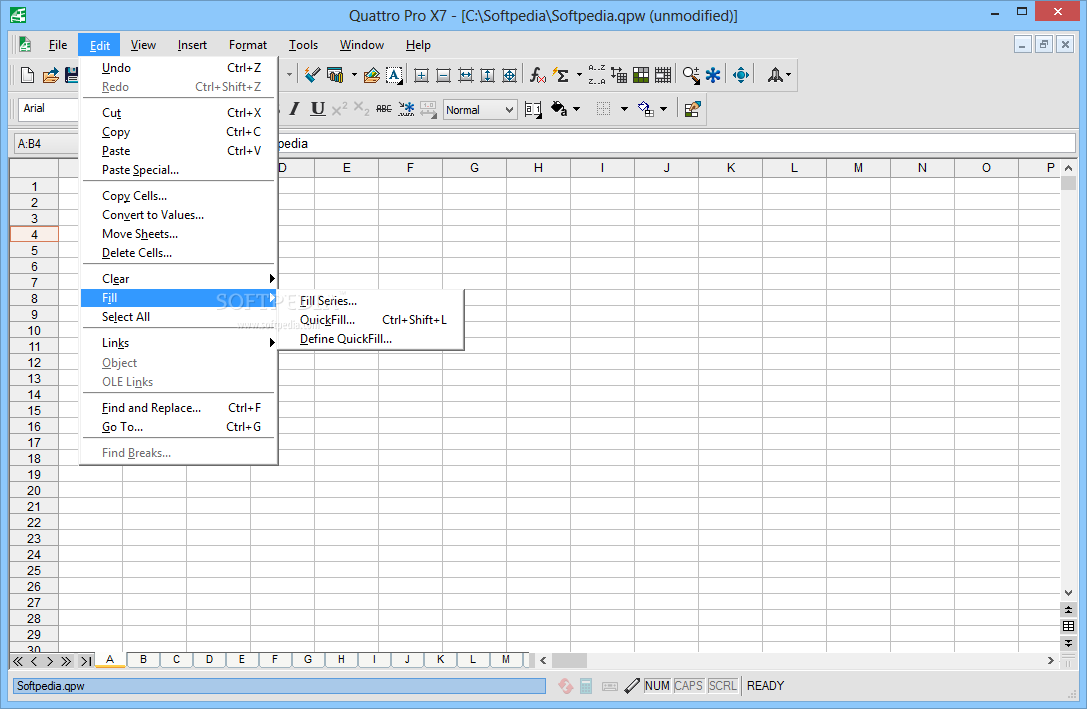The image size is (1087, 709).
Task: Open the Tools menu
Action: (303, 45)
